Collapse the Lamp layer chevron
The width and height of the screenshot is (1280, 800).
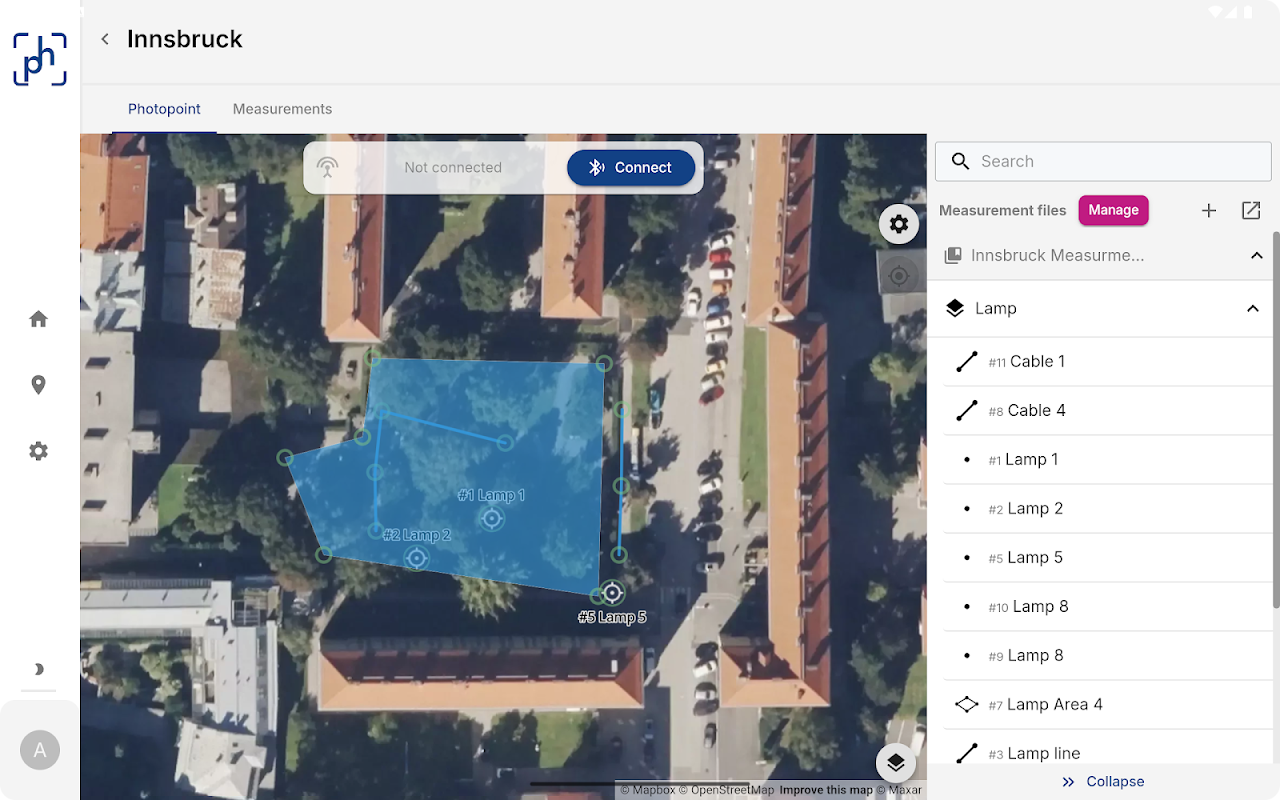tap(1253, 309)
